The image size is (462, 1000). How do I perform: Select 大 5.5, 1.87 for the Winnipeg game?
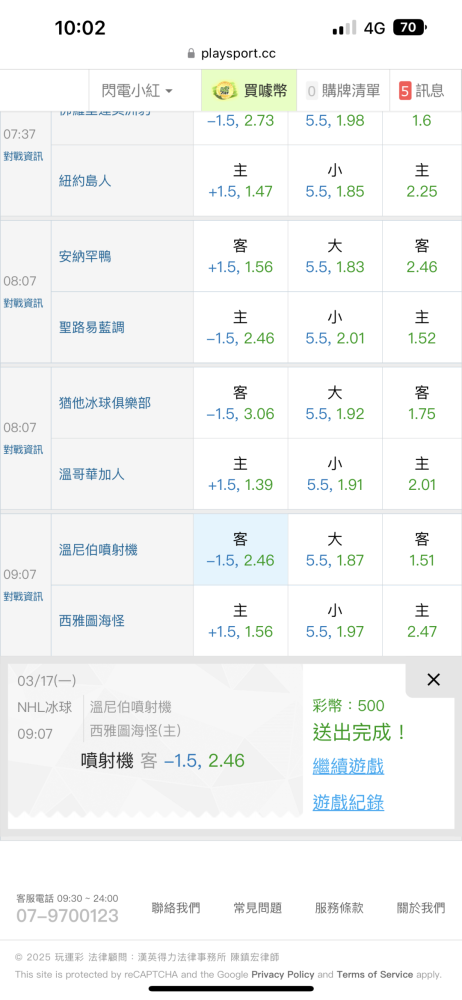click(x=335, y=550)
